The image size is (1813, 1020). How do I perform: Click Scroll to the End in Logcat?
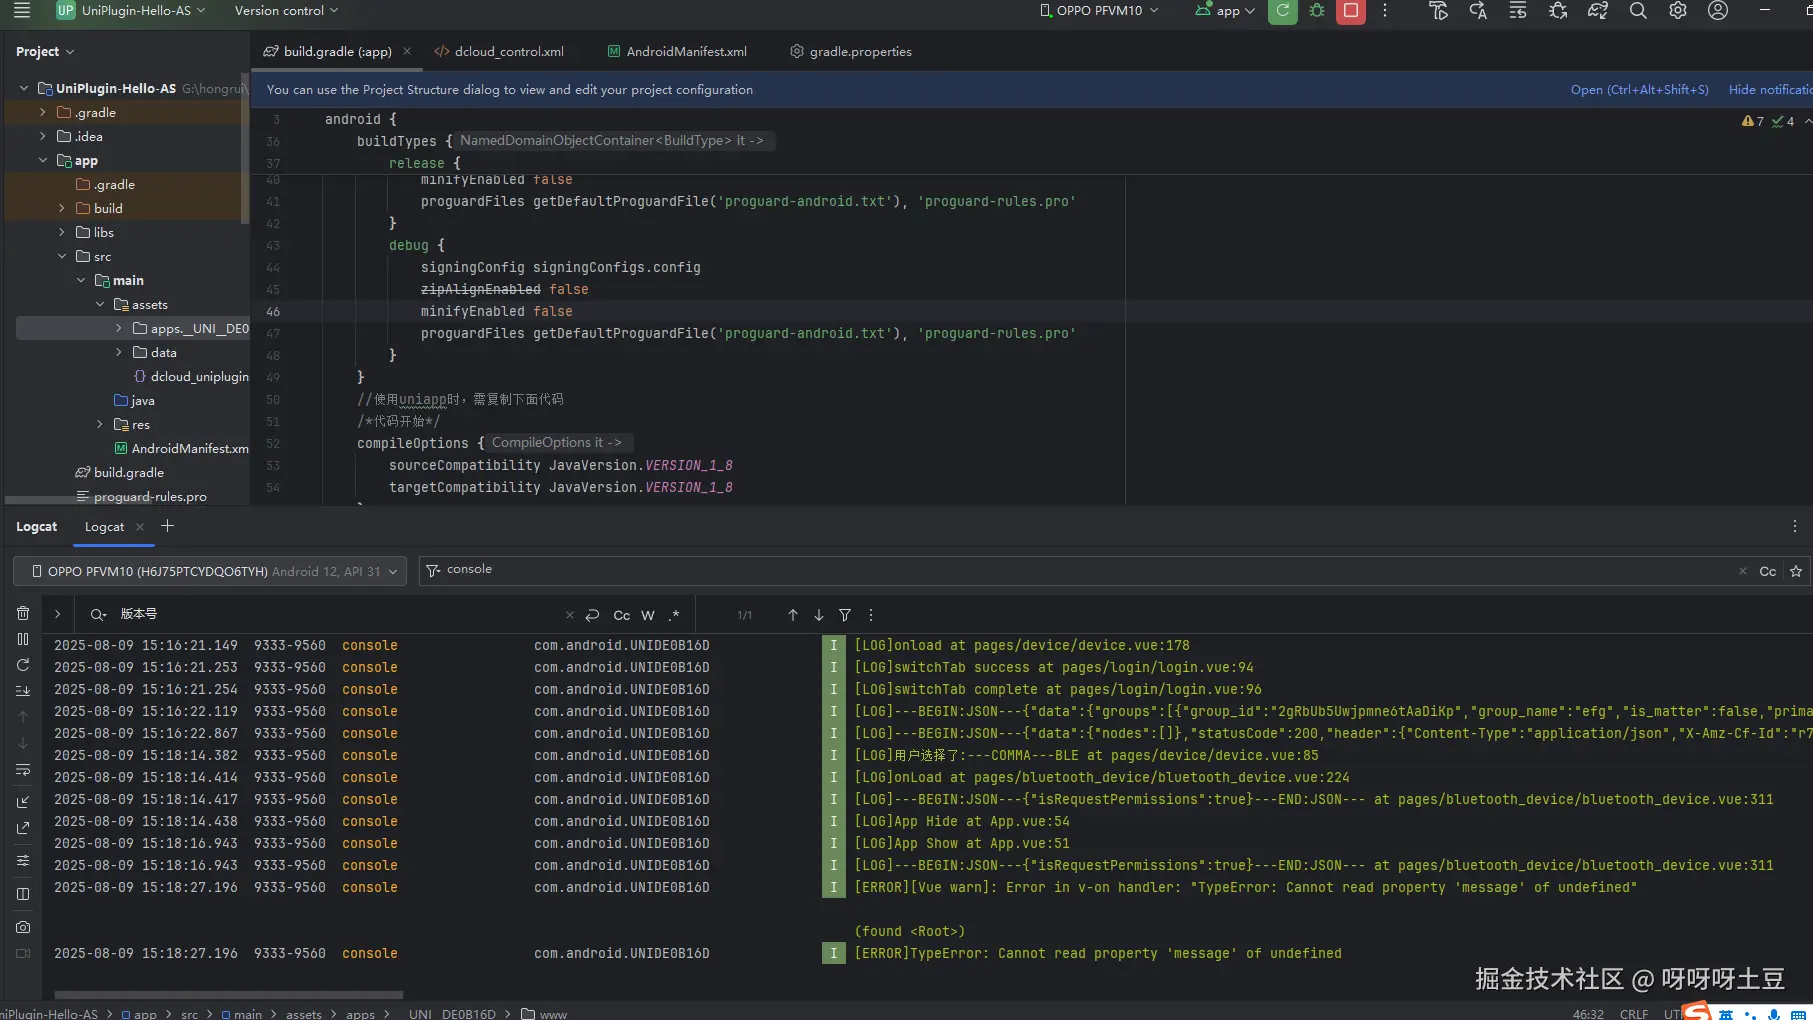23,691
